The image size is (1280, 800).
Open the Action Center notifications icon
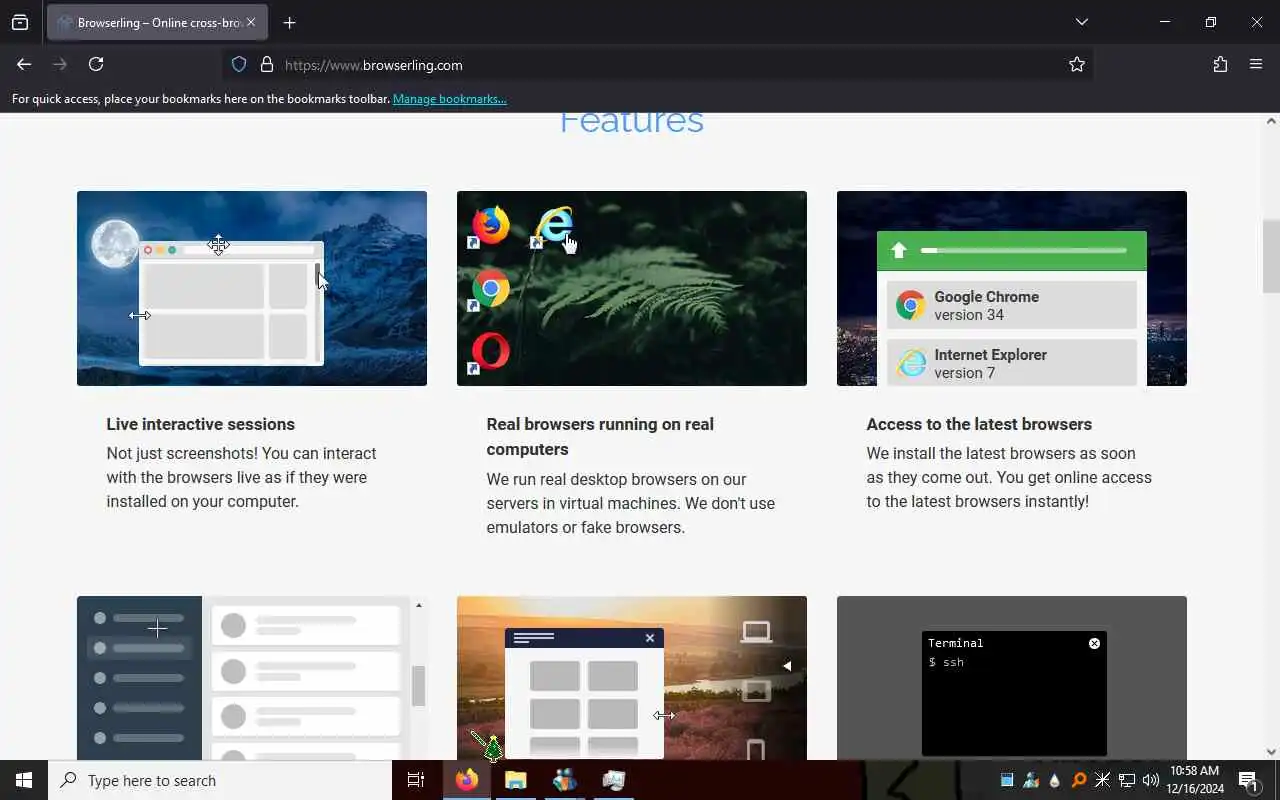(x=1248, y=780)
